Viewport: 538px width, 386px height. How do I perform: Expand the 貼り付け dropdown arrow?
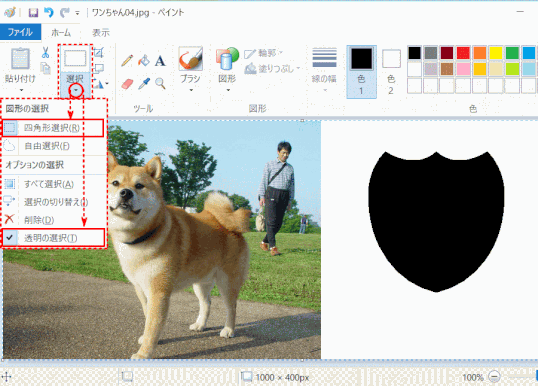pyautogui.click(x=21, y=90)
